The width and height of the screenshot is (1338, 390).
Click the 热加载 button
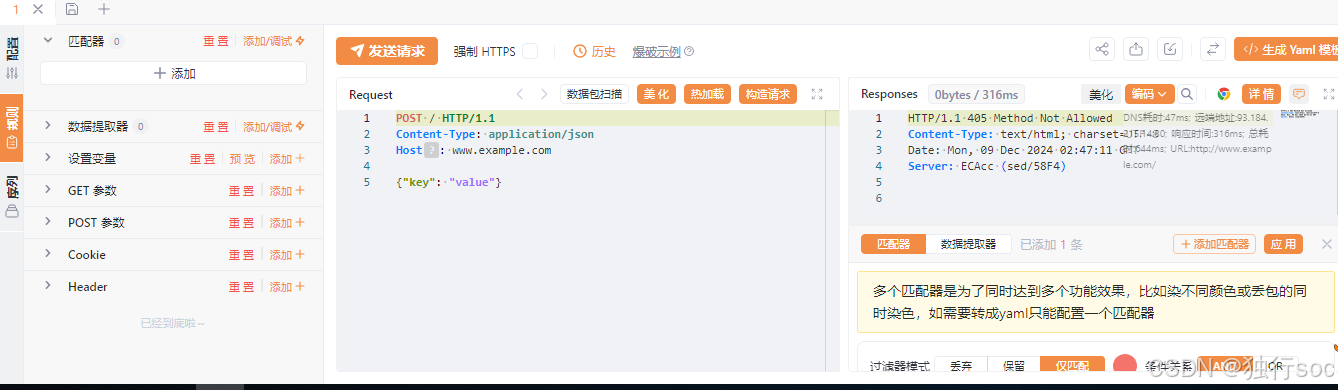pyautogui.click(x=707, y=94)
